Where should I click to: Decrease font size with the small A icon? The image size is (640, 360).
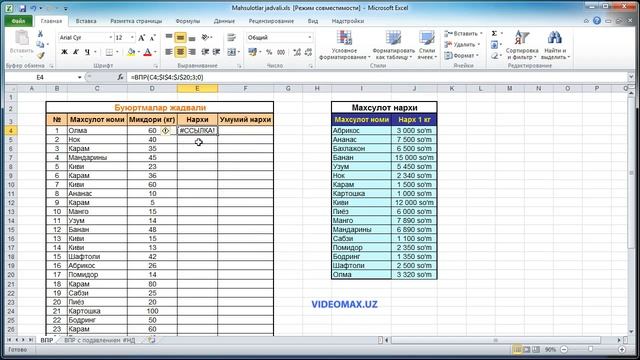[x=153, y=38]
